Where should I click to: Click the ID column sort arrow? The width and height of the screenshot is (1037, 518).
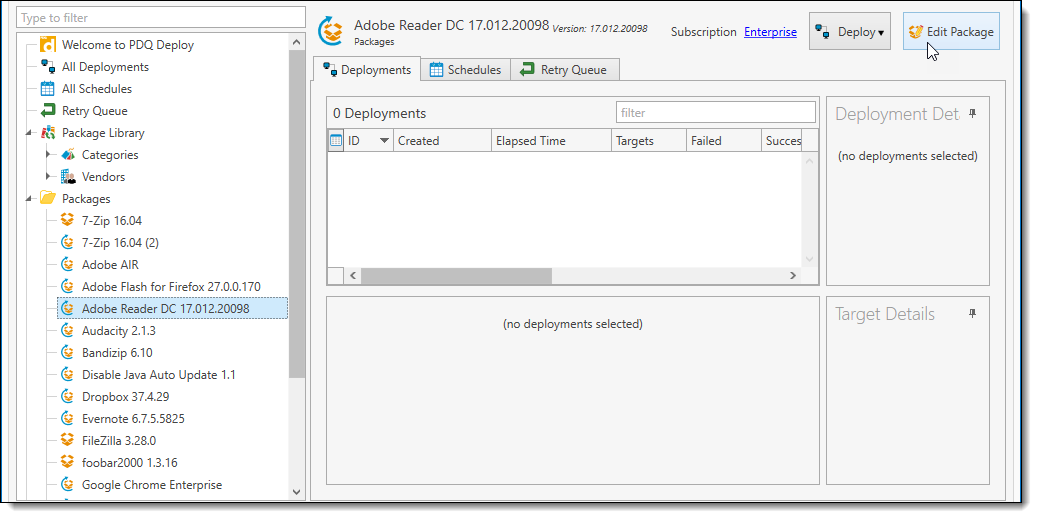pyautogui.click(x=384, y=140)
